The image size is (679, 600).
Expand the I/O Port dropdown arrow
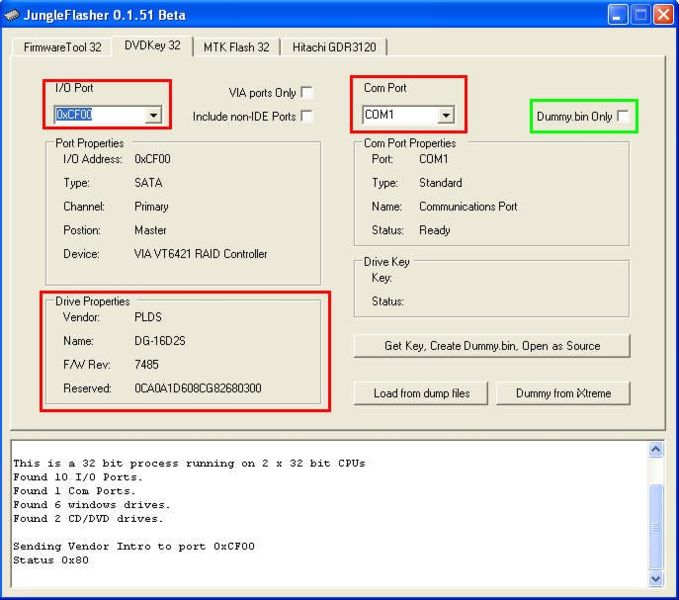[153, 115]
